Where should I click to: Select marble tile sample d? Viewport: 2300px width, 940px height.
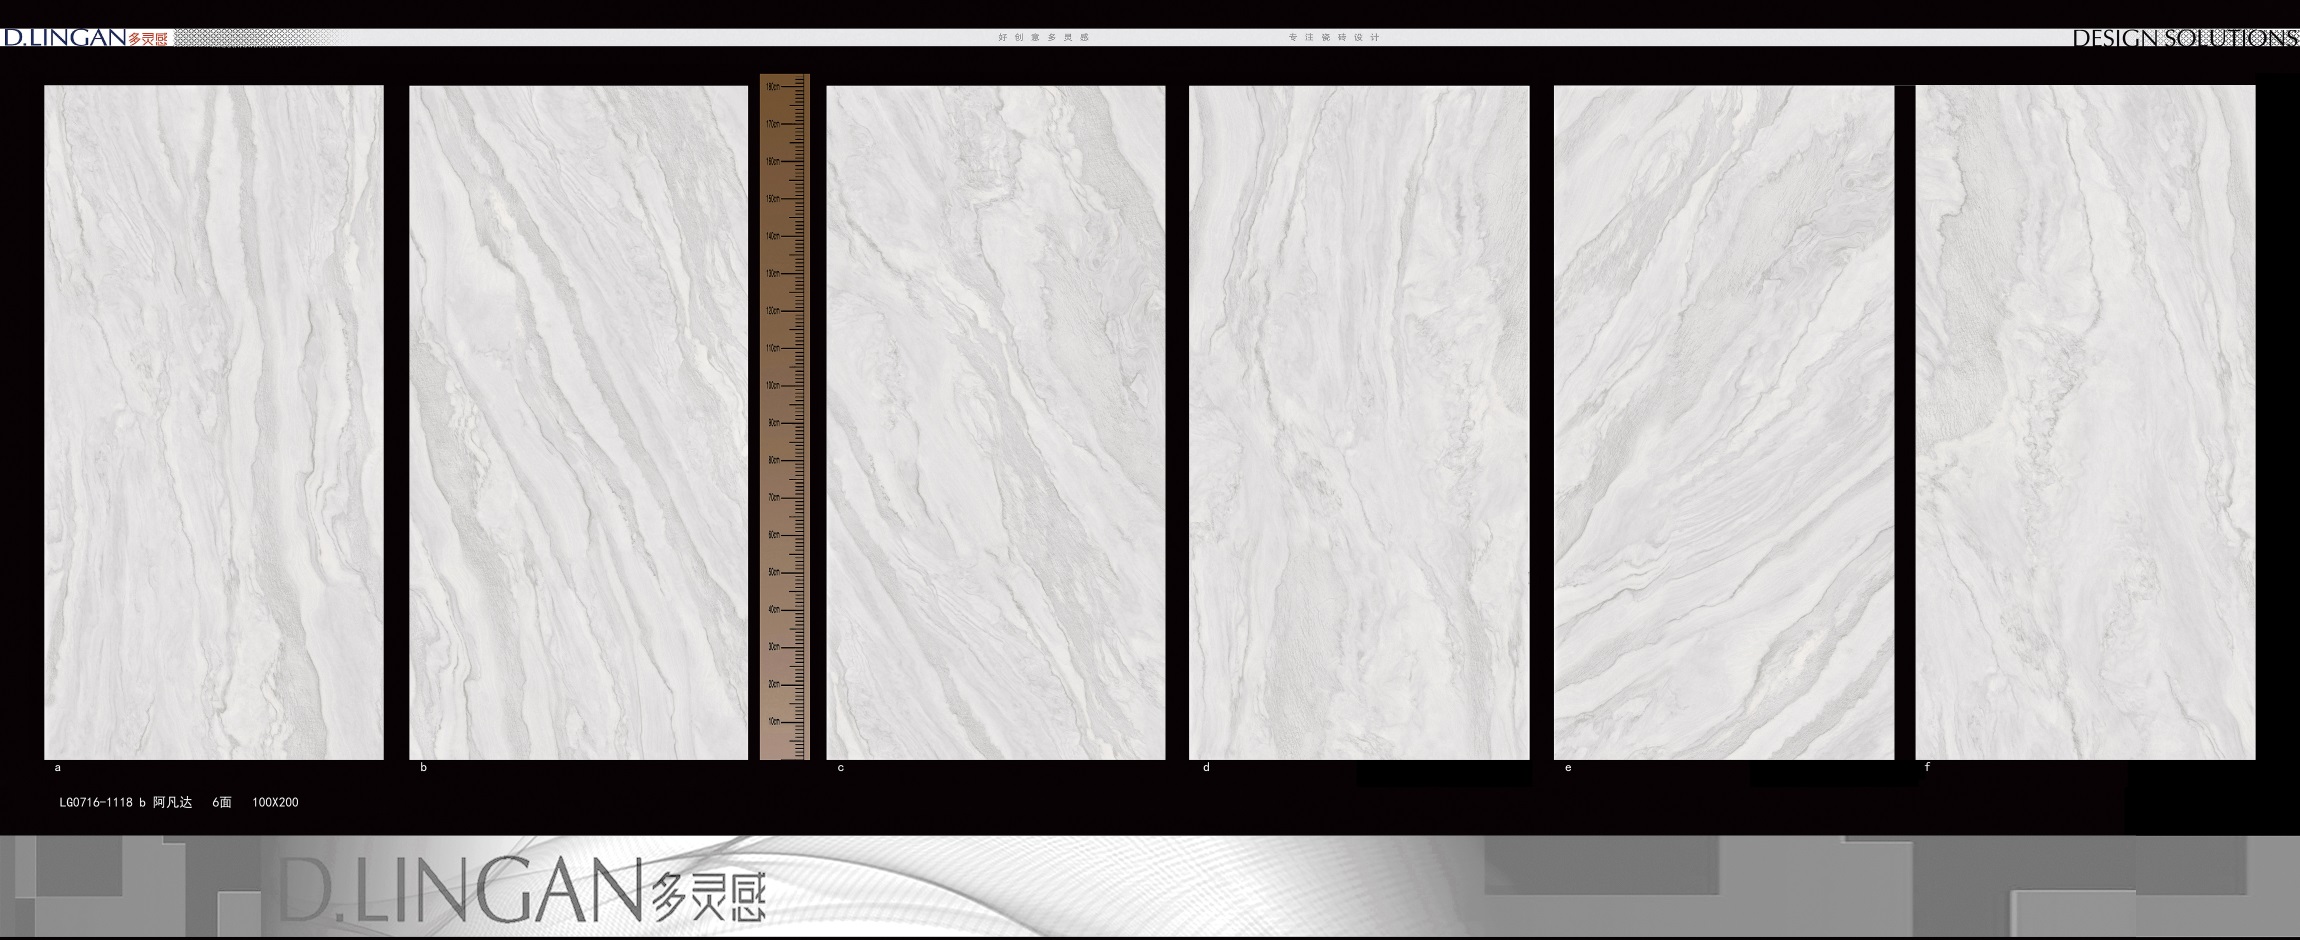pos(1358,422)
